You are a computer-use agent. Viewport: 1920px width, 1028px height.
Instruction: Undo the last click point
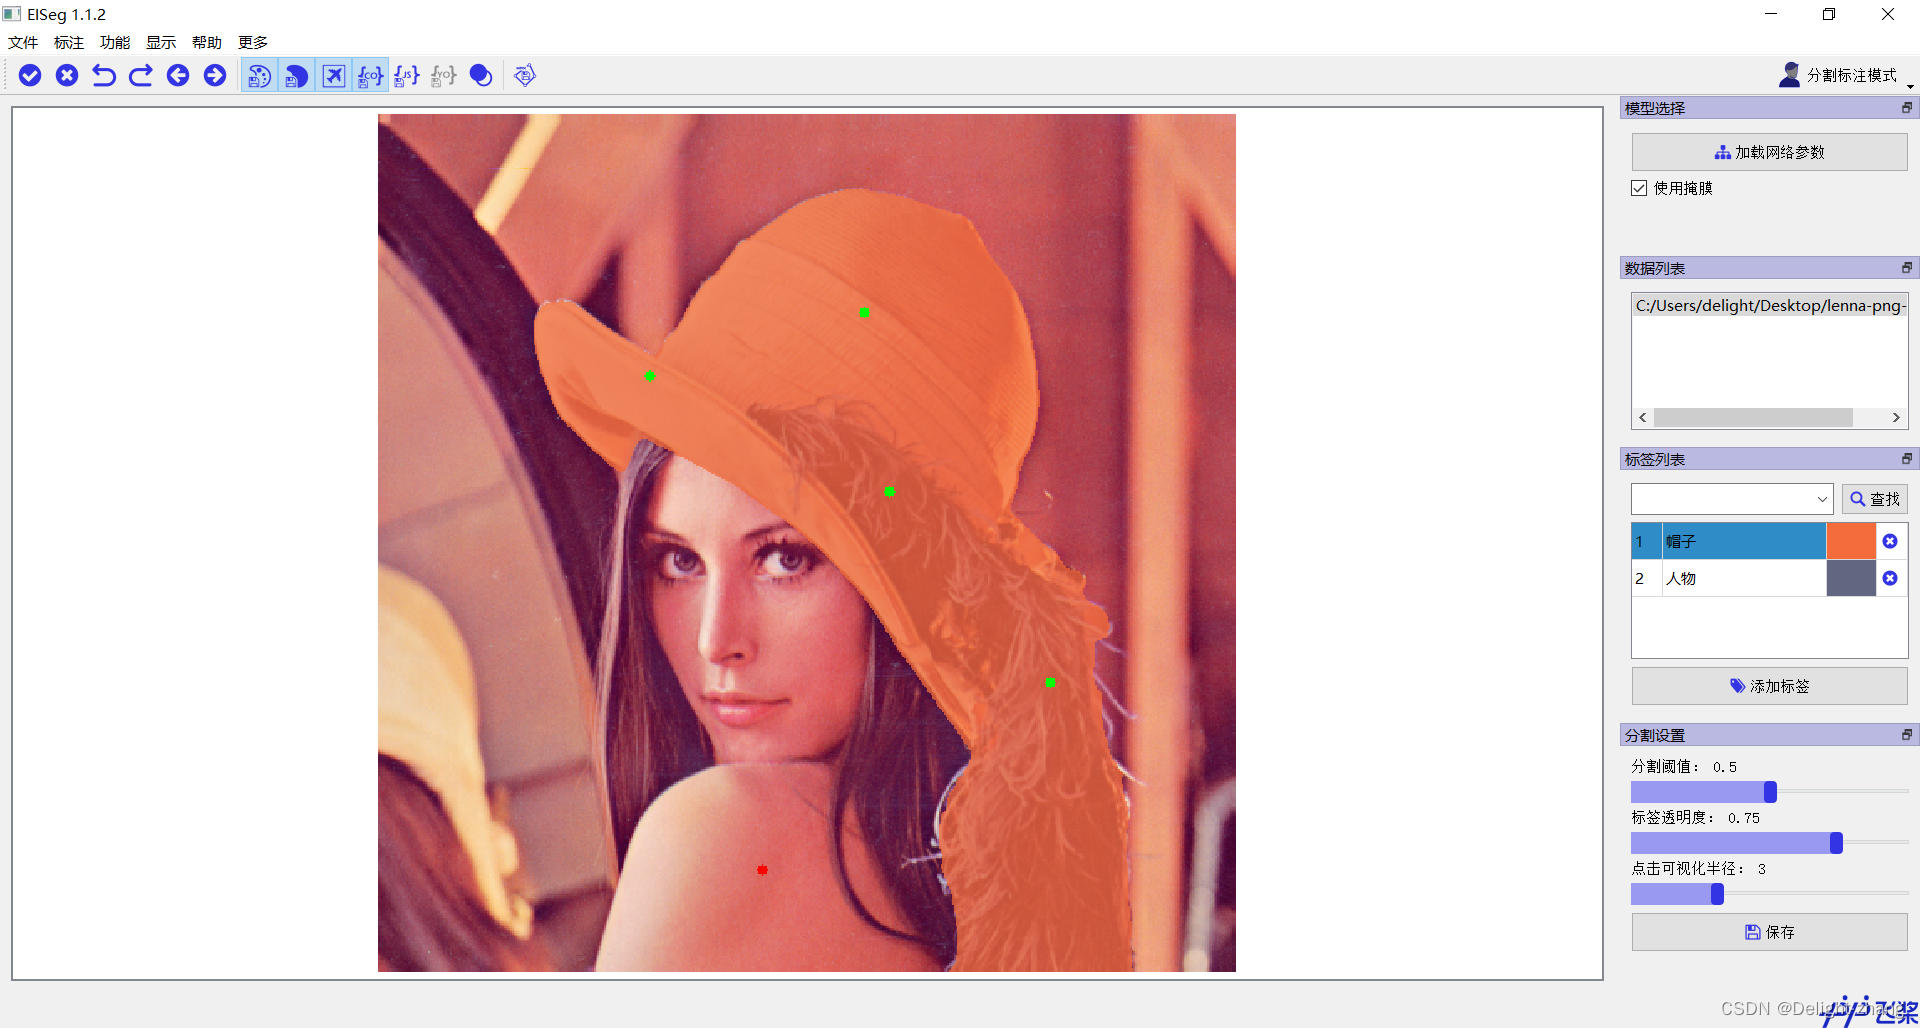104,75
